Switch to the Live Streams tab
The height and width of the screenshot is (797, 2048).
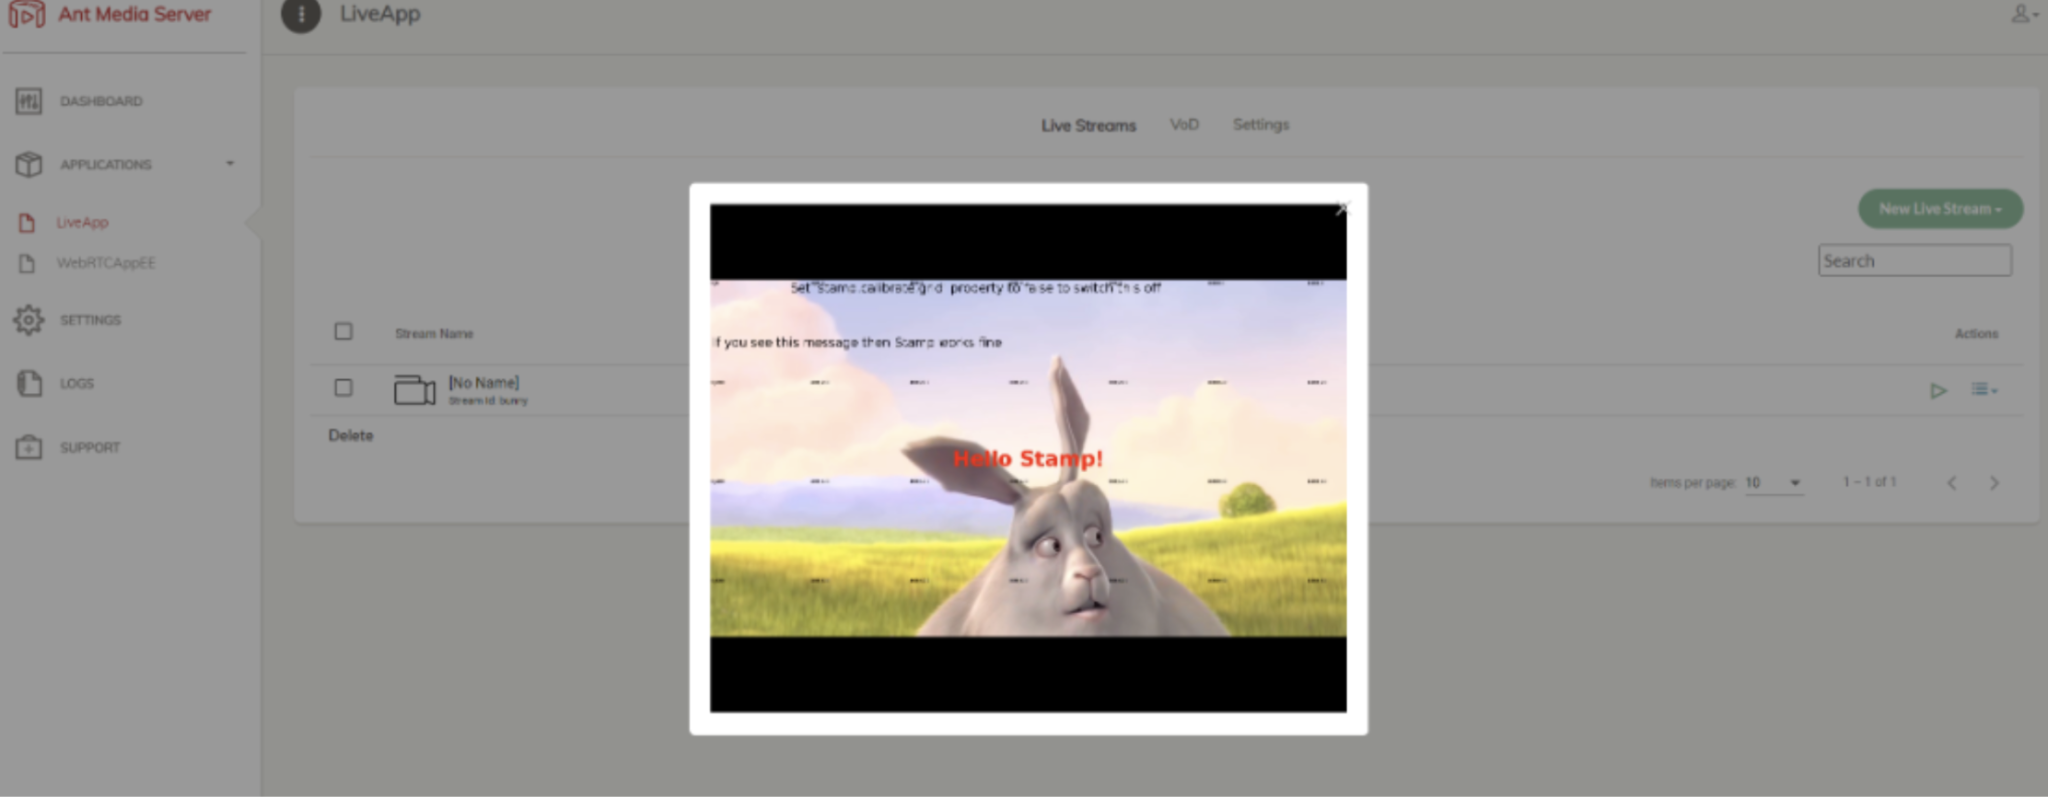pos(1088,126)
